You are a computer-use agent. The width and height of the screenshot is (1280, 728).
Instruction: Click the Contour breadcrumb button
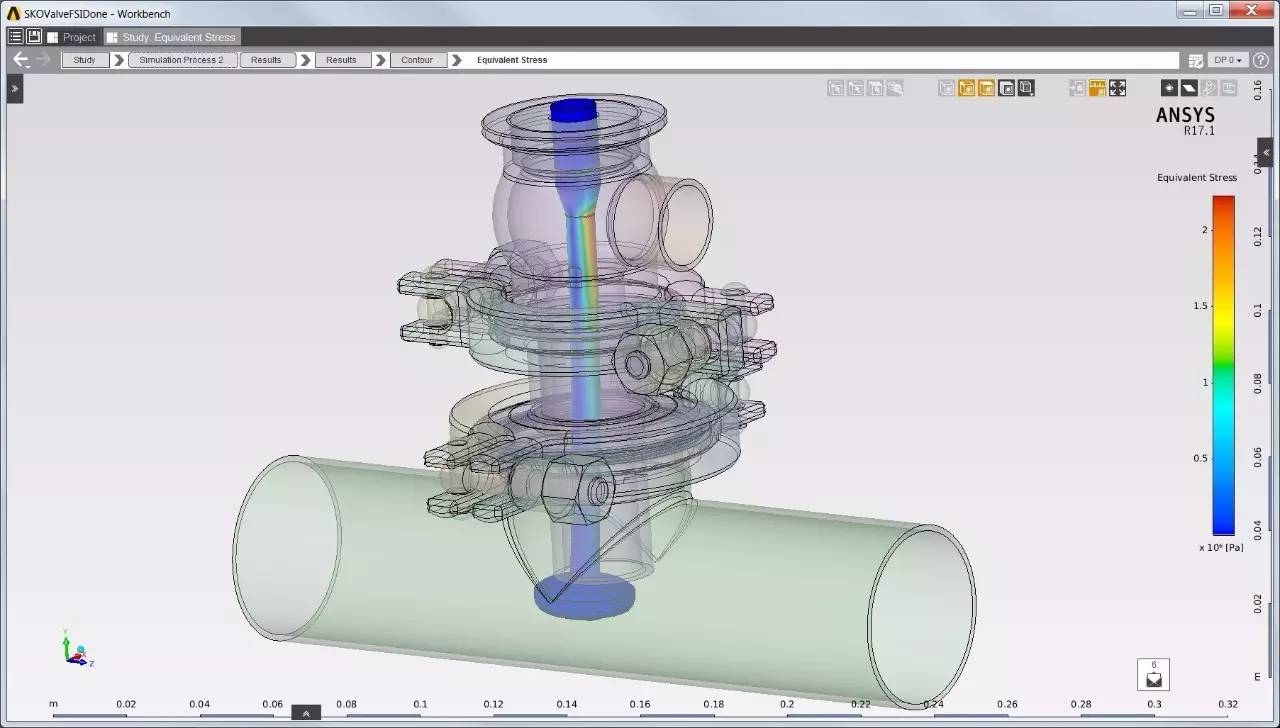click(417, 60)
